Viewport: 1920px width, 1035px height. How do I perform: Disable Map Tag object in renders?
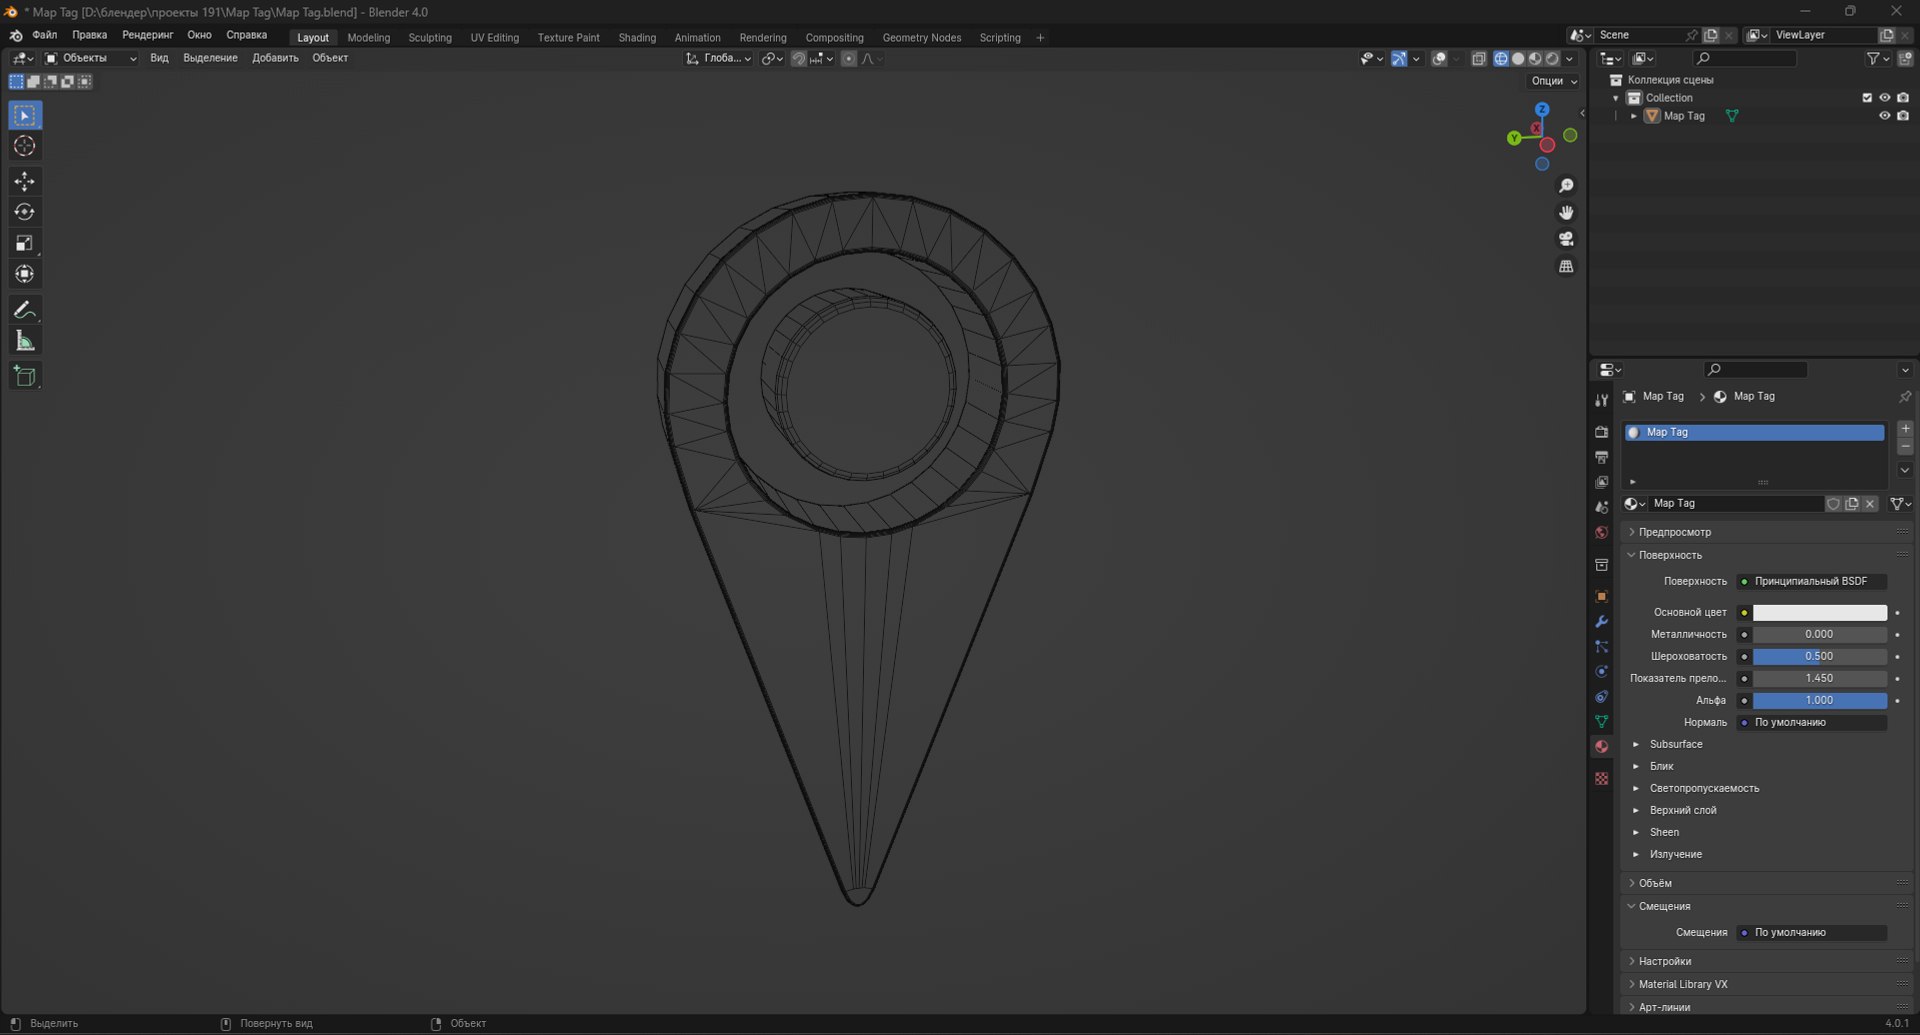(1903, 116)
